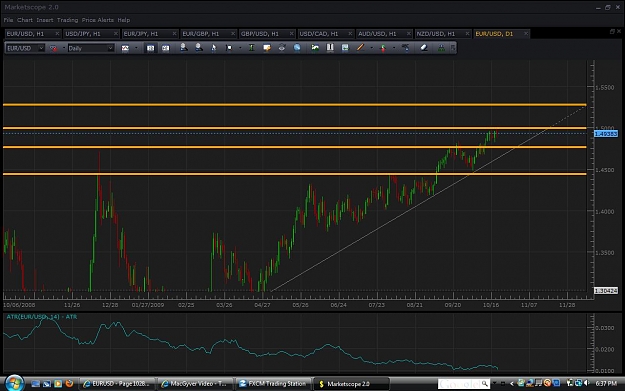625x391 pixels.
Task: Click the red-green arrow marker toolbar icon
Action: tap(383, 48)
